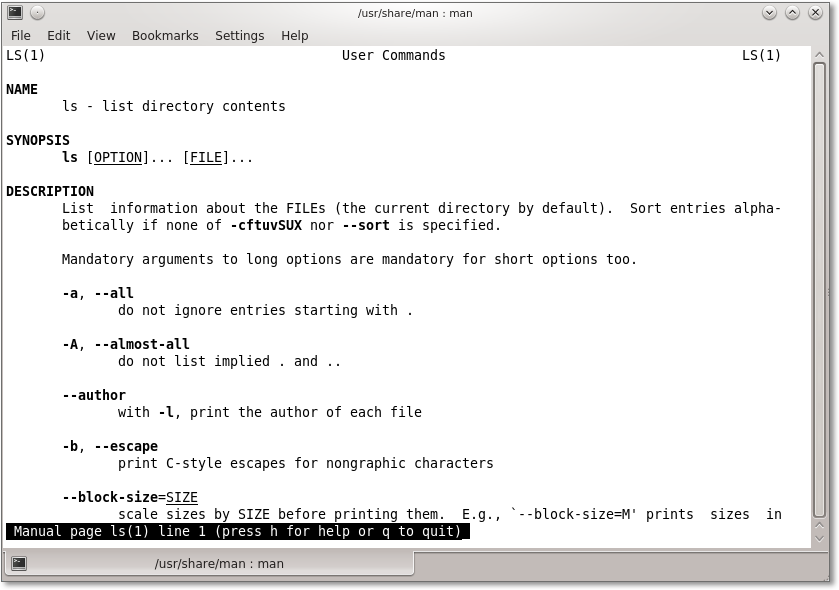Open the window menu terminal icon in title bar
Image resolution: width=839 pixels, height=590 pixels.
(15, 13)
